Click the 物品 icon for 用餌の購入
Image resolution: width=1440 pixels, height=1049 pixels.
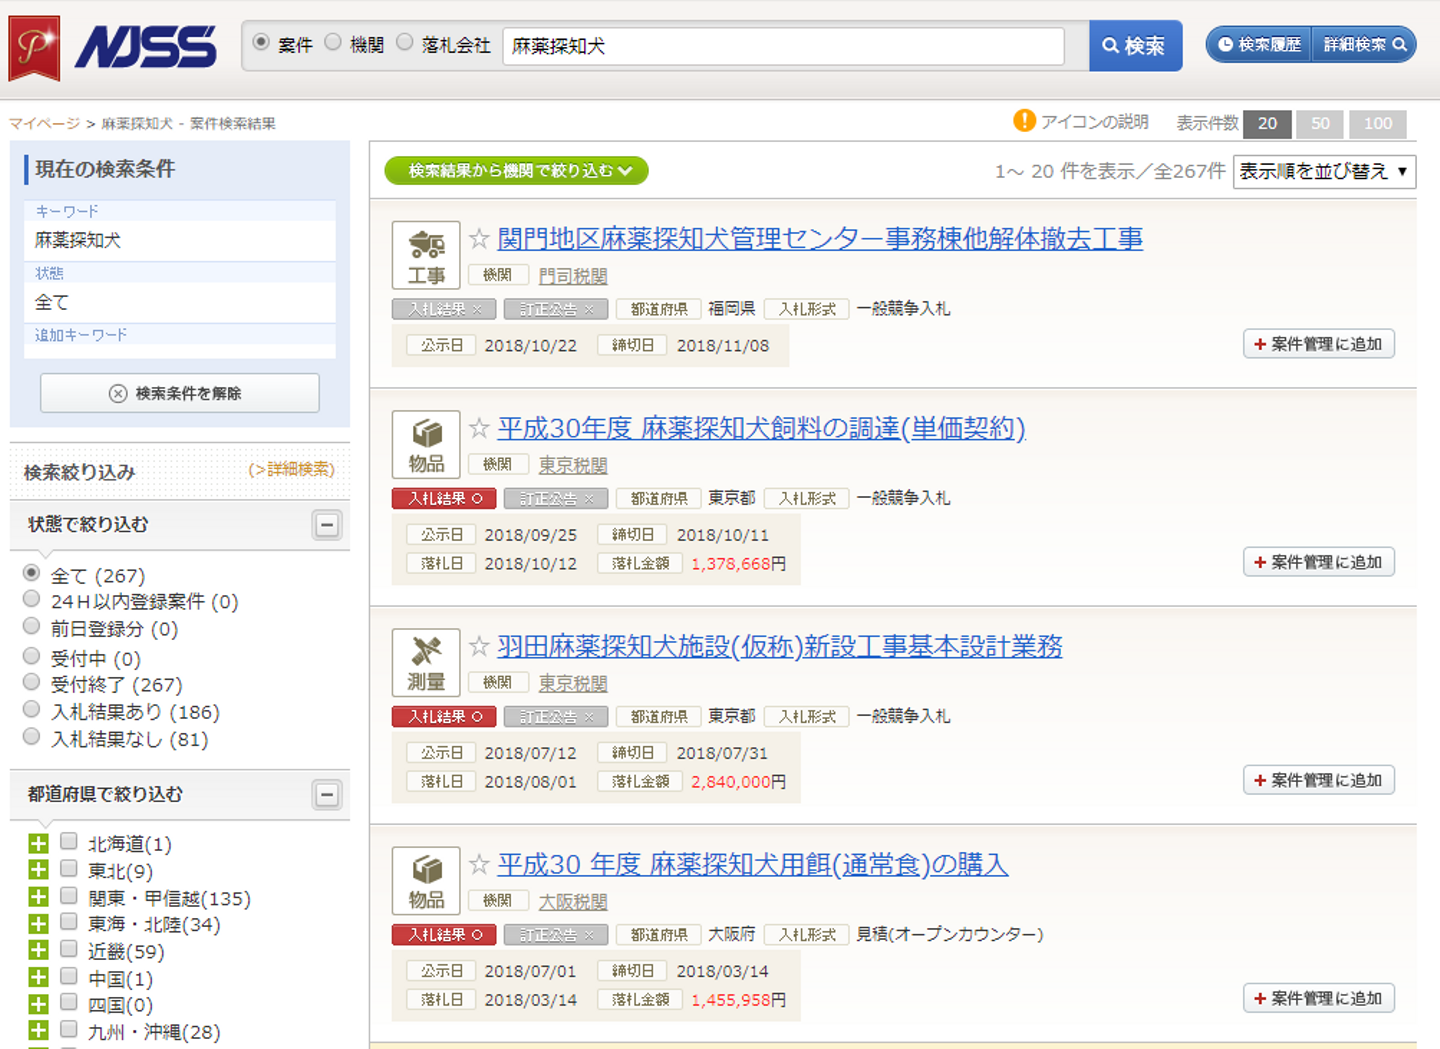(x=426, y=880)
